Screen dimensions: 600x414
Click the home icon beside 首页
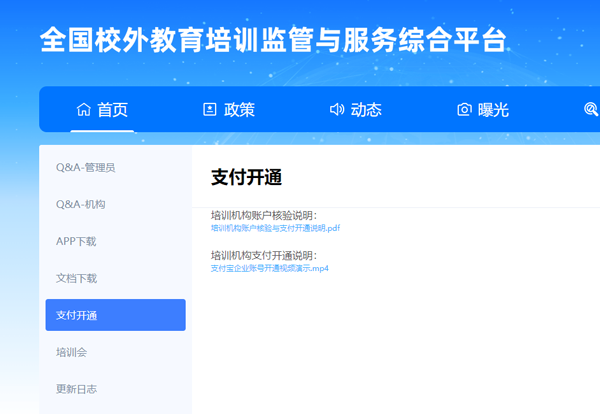click(83, 110)
